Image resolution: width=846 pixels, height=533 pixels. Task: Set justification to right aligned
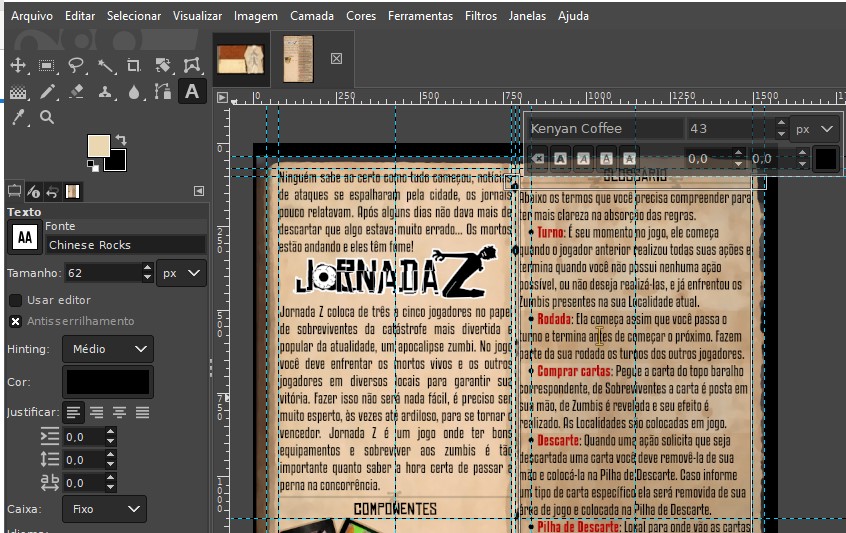tap(97, 413)
